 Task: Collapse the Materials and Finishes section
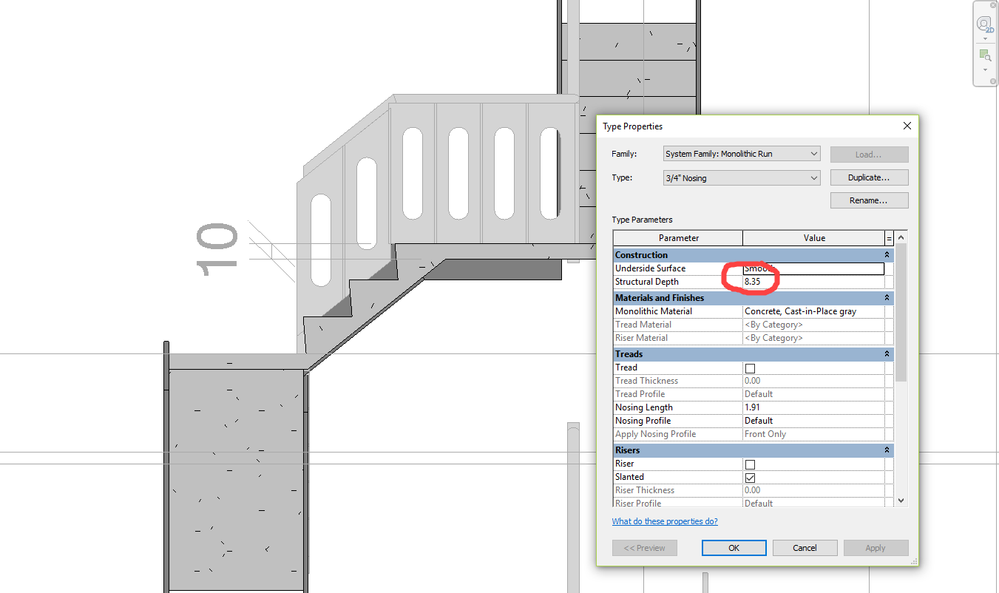tap(888, 297)
